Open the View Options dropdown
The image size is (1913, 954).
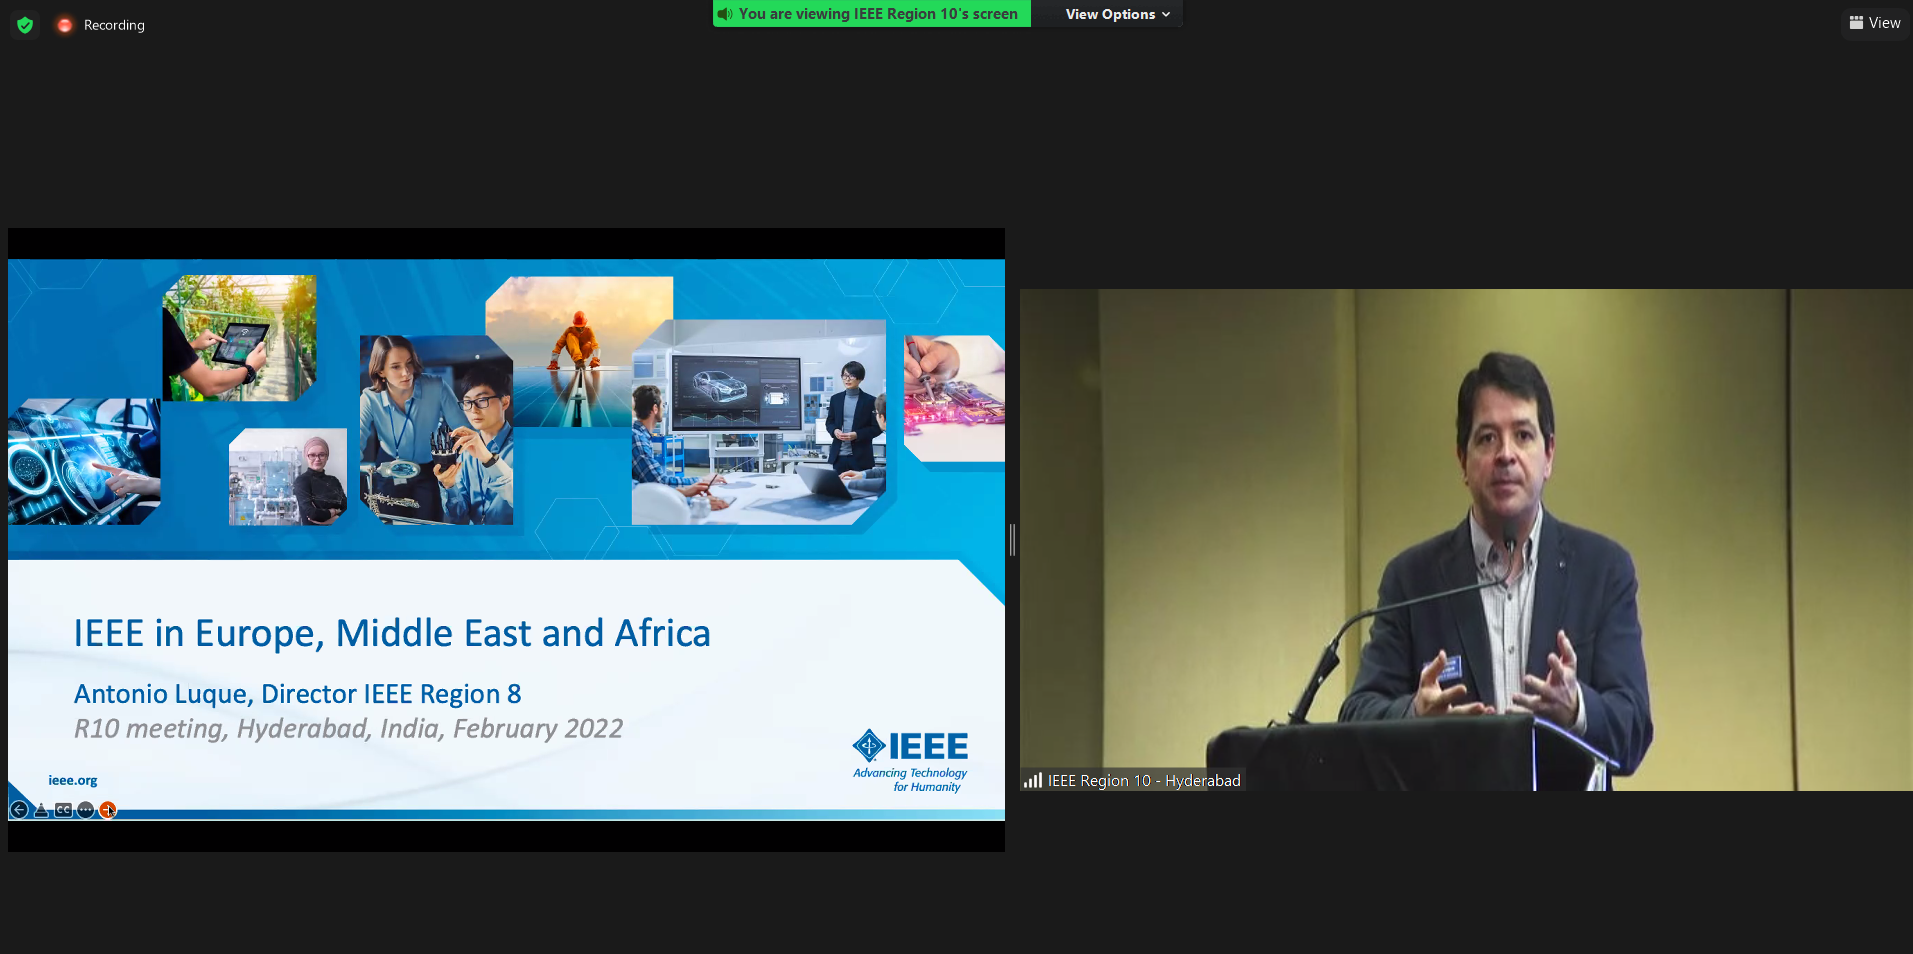click(x=1117, y=14)
